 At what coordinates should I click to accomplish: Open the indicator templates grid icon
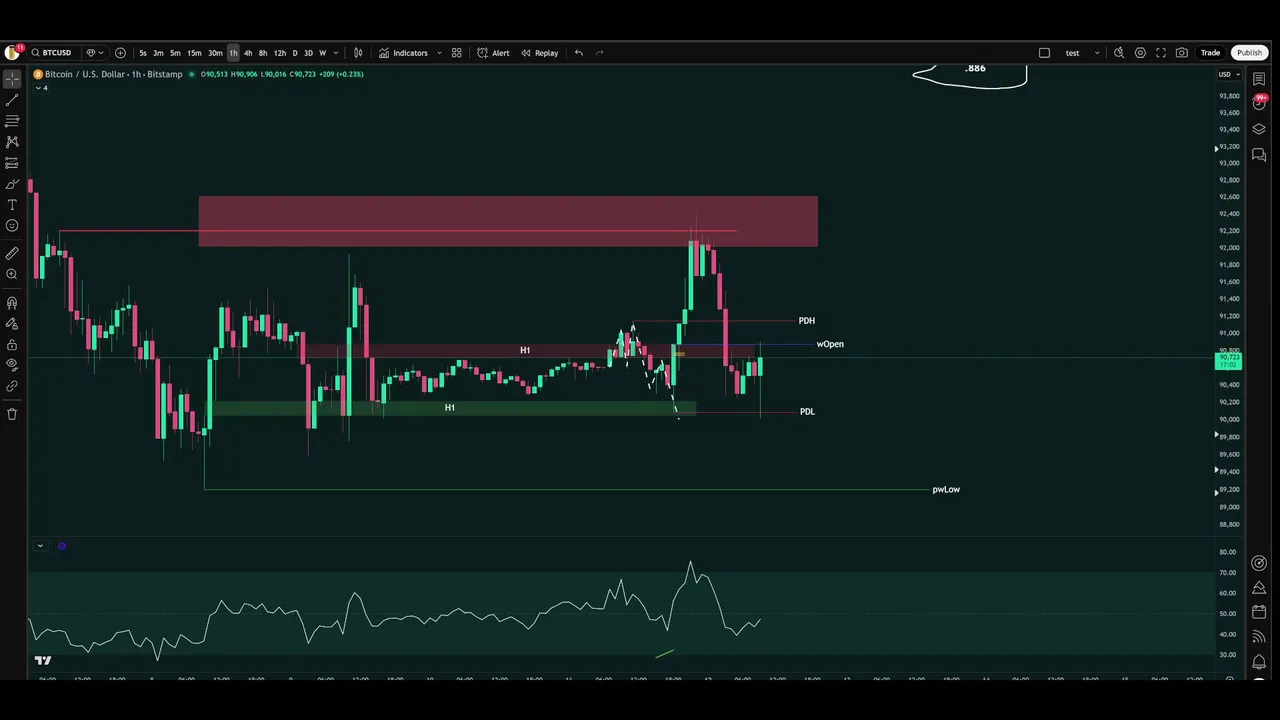[x=457, y=53]
